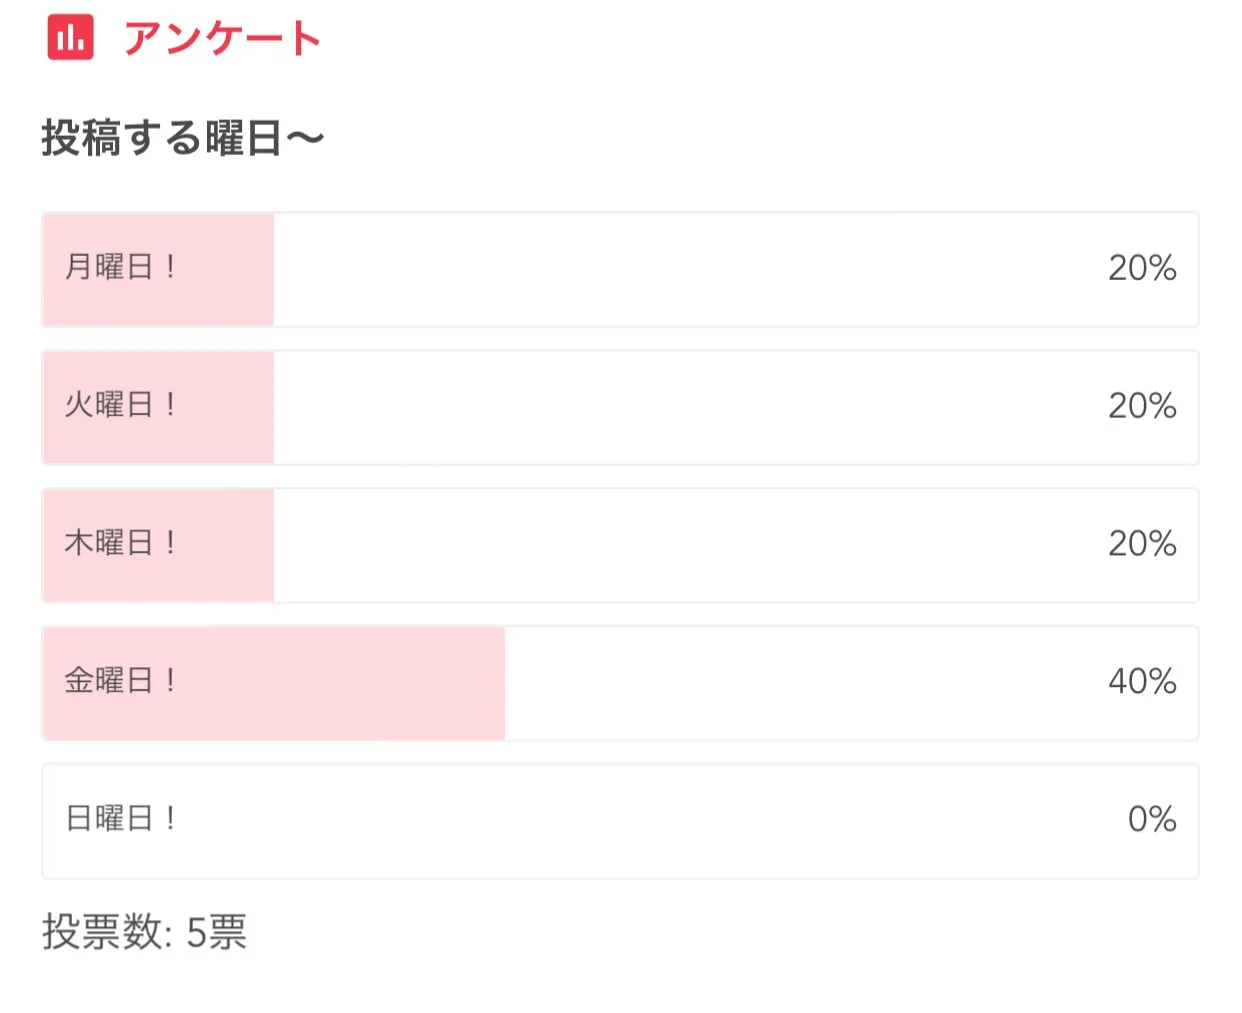Select the 木曜日！ poll option
1242x1013 pixels.
[x=620, y=545]
